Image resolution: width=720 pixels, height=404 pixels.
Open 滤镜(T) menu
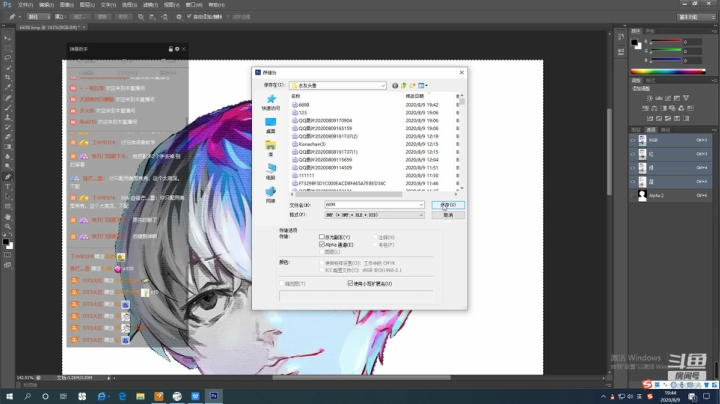tap(150, 5)
